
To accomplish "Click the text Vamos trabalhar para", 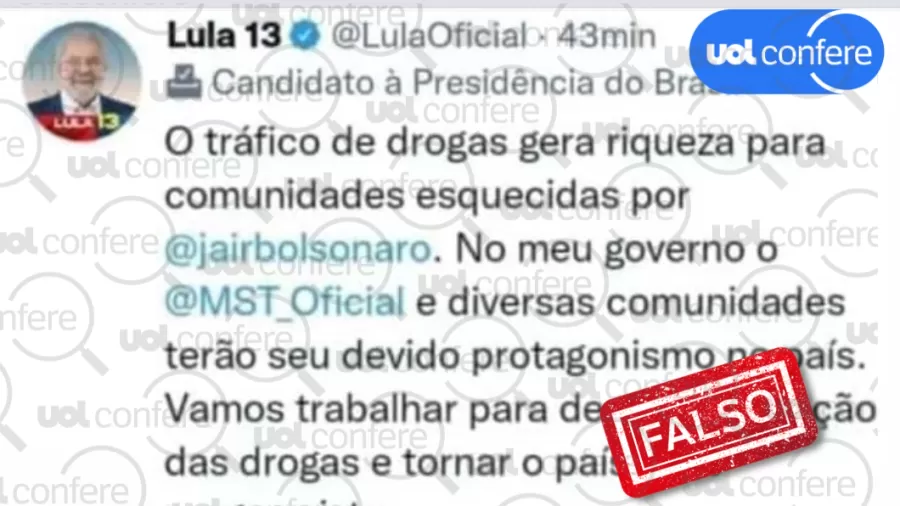I will tap(356, 409).
